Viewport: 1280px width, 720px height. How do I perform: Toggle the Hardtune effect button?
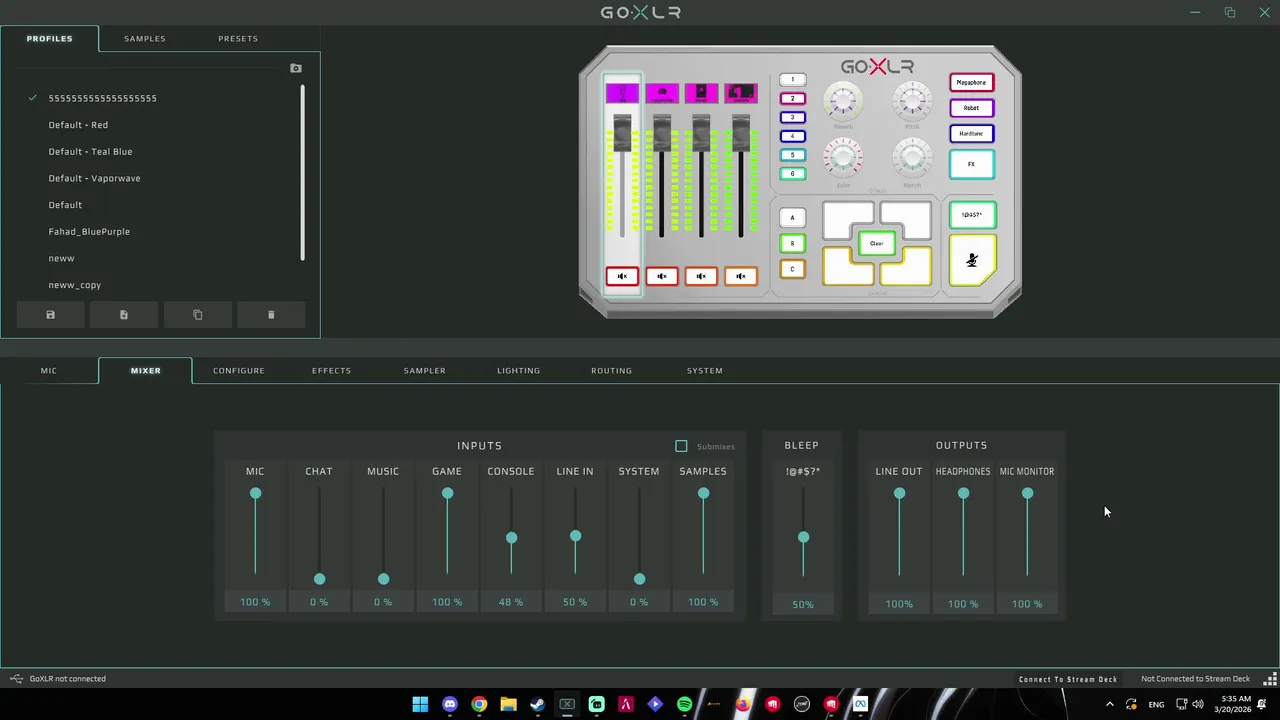[x=971, y=133]
